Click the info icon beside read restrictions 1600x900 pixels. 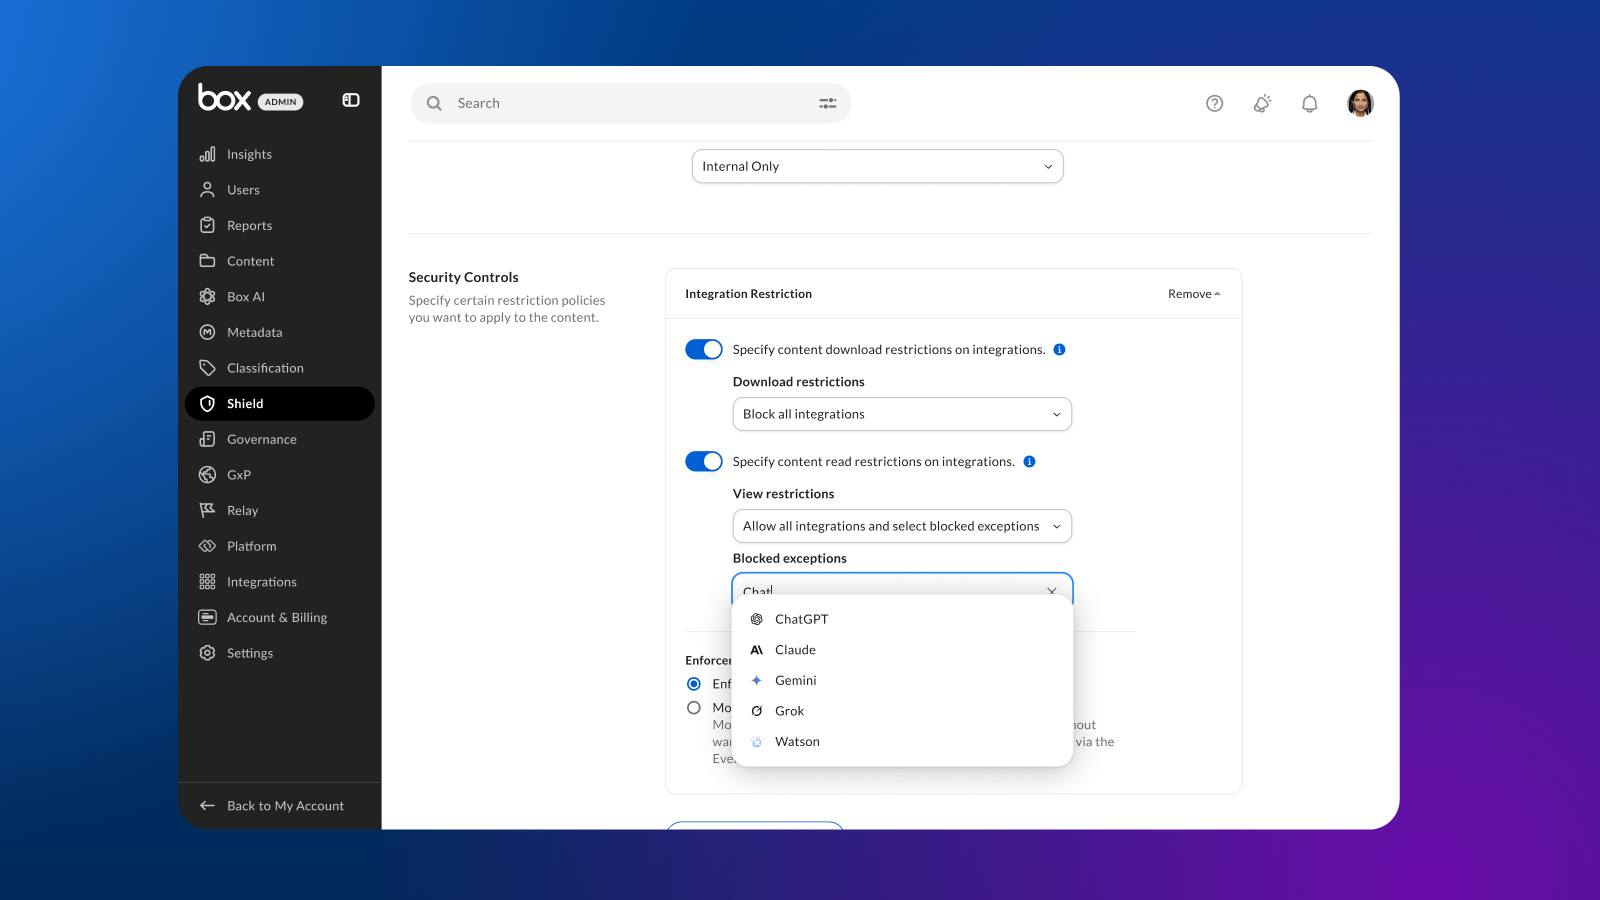(1029, 462)
